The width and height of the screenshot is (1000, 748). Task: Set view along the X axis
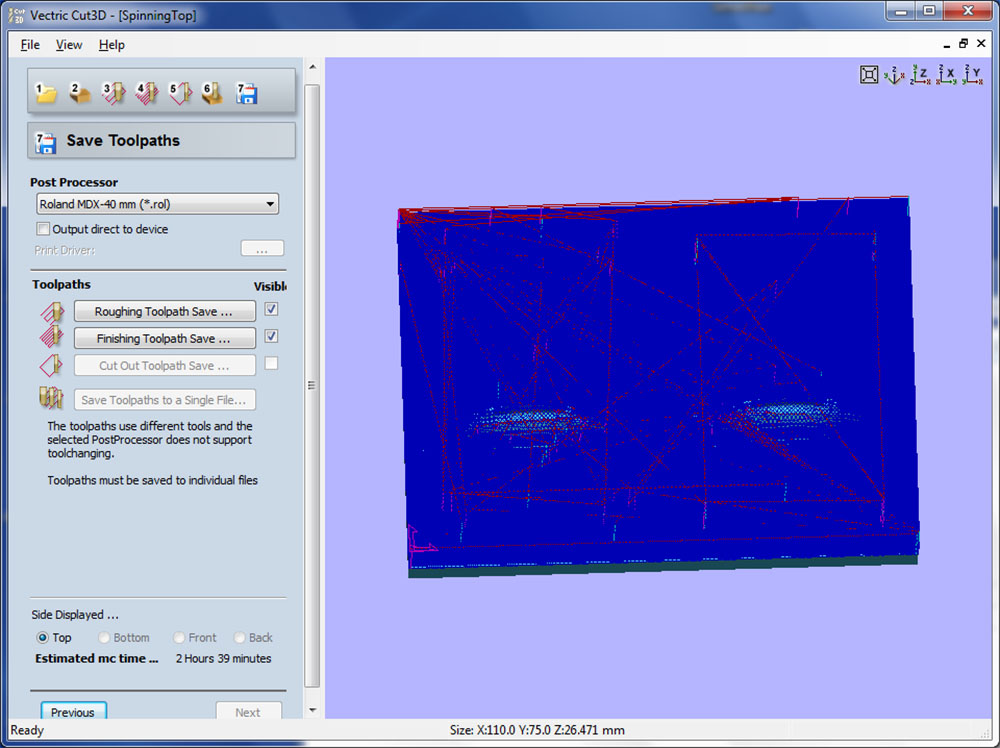coord(946,75)
